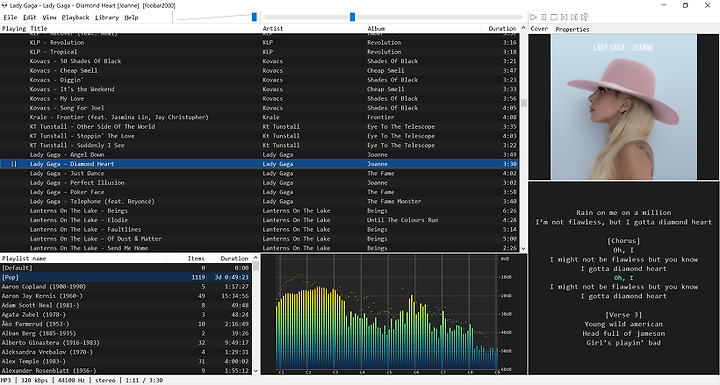Select Aaron Jay Kernis (1960-) playlist
Viewport: 720px width, 385px height.
[x=126, y=296]
